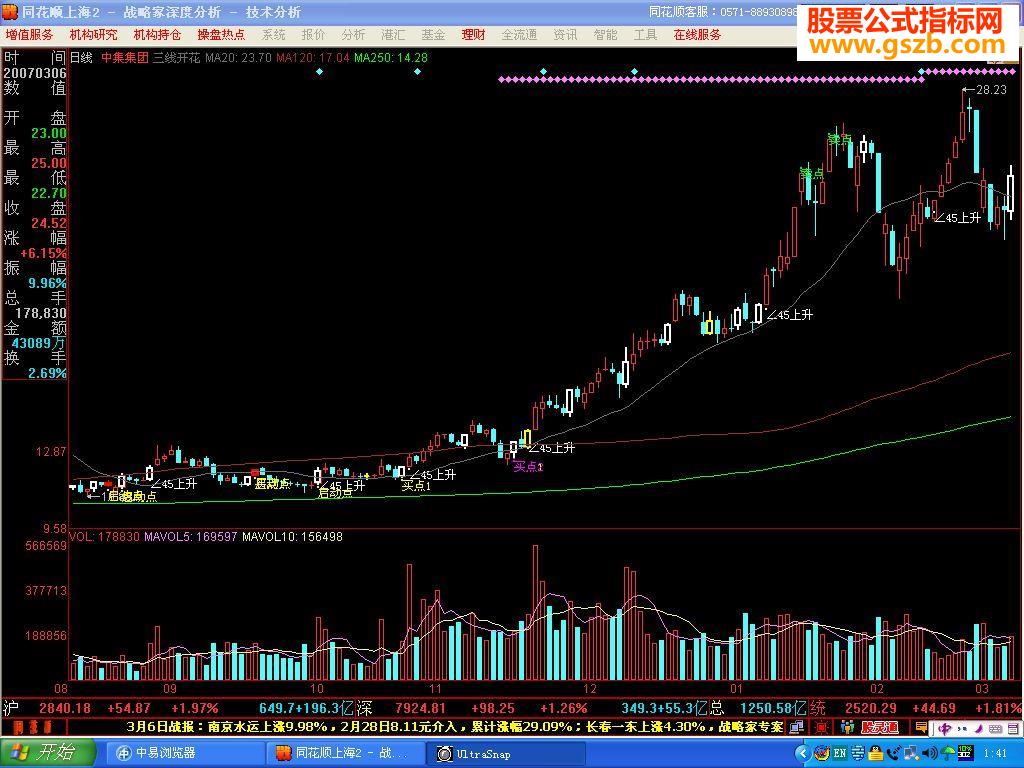The width and height of the screenshot is (1024, 768).
Task: Toggle the Chinese input mode 中 icon
Action: (945, 728)
